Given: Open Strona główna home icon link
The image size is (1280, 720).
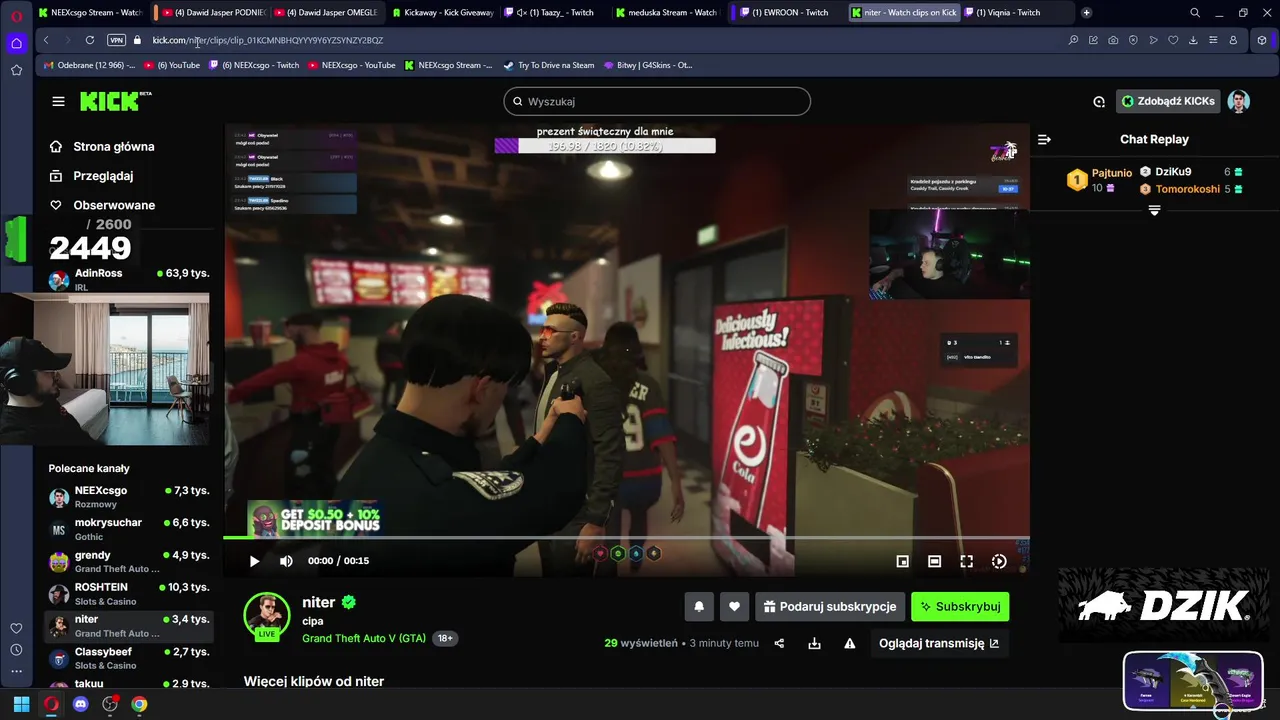Looking at the screenshot, I should pos(56,146).
